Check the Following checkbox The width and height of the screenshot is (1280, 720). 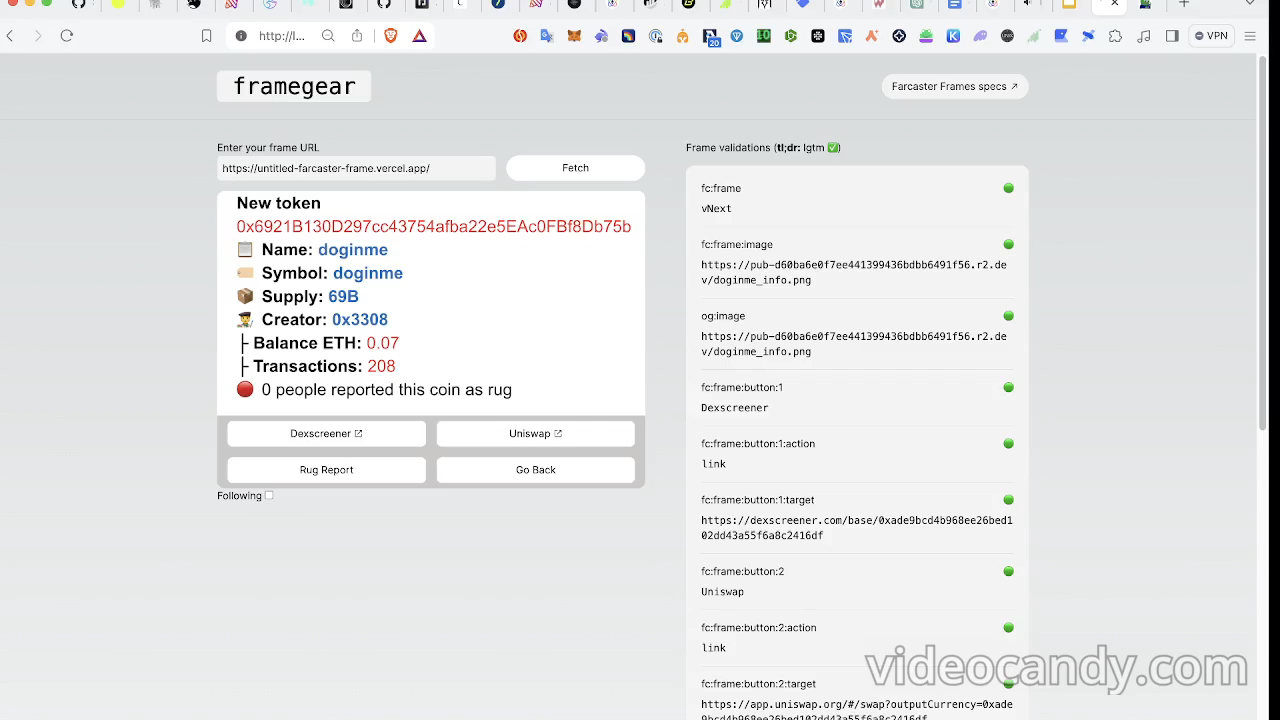[269, 496]
